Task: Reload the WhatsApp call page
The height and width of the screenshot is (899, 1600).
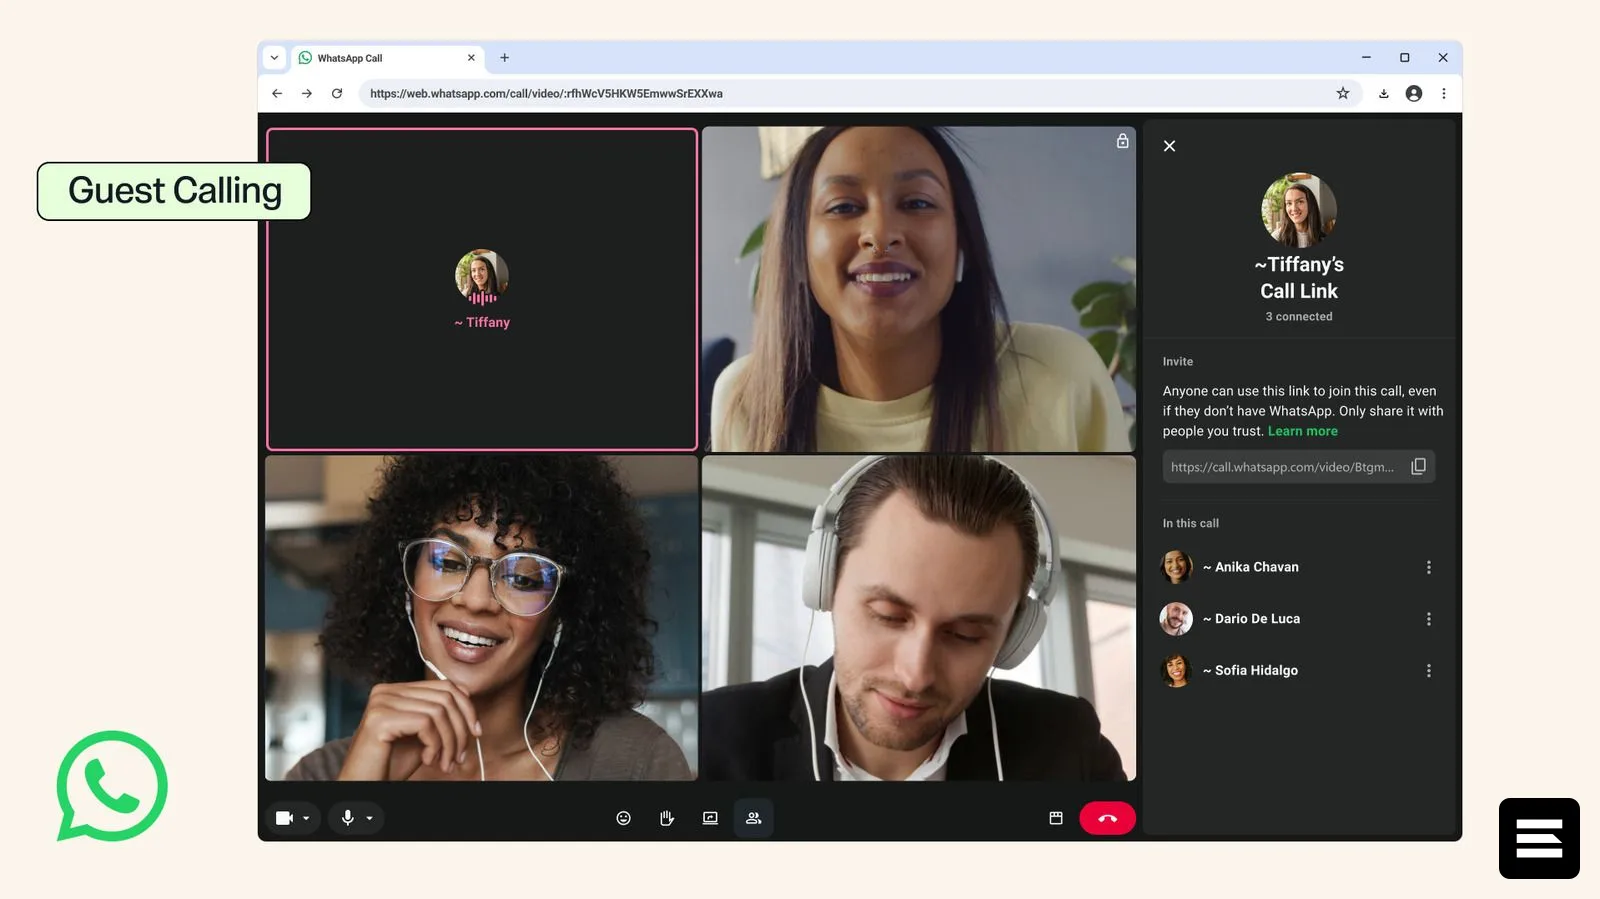Action: pos(337,93)
